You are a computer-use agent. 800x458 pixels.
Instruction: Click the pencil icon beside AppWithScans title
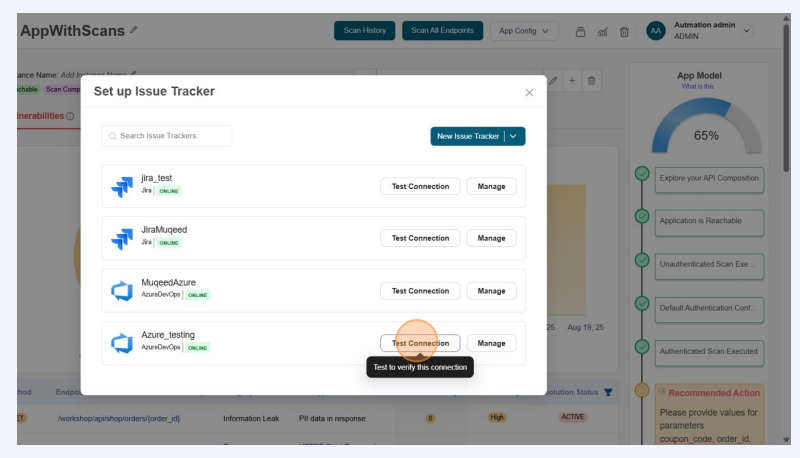[134, 30]
